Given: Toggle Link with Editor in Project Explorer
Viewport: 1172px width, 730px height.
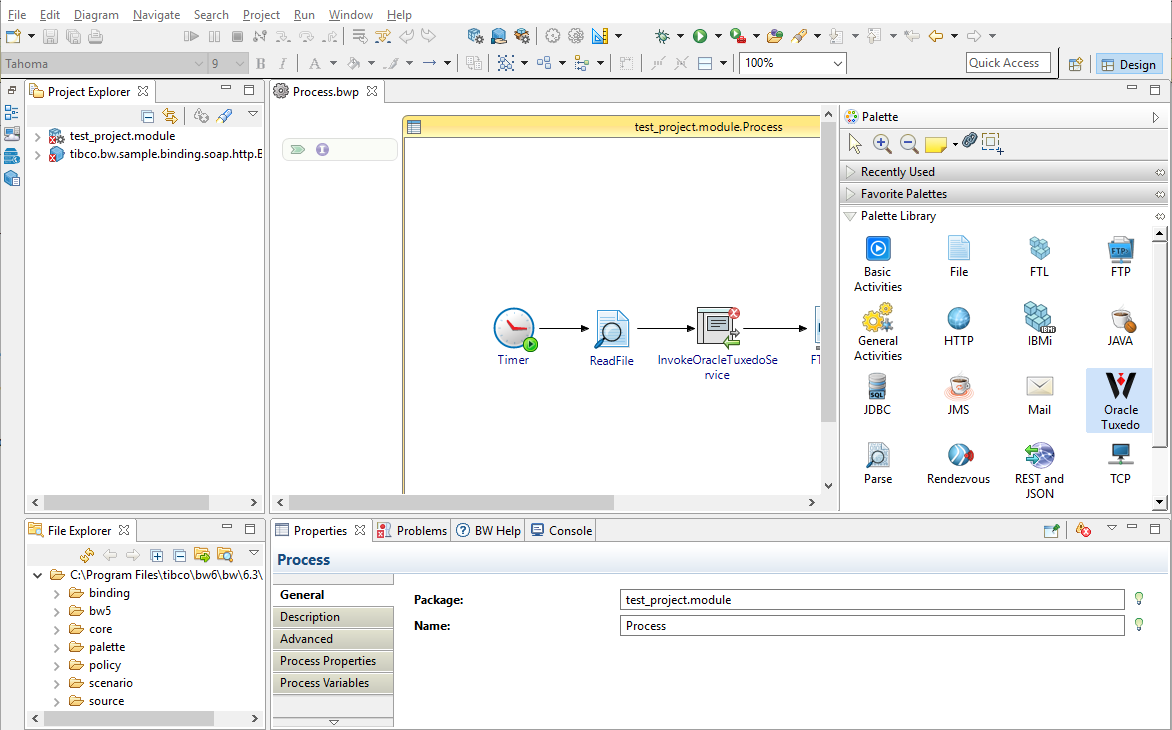Looking at the screenshot, I should [x=170, y=116].
